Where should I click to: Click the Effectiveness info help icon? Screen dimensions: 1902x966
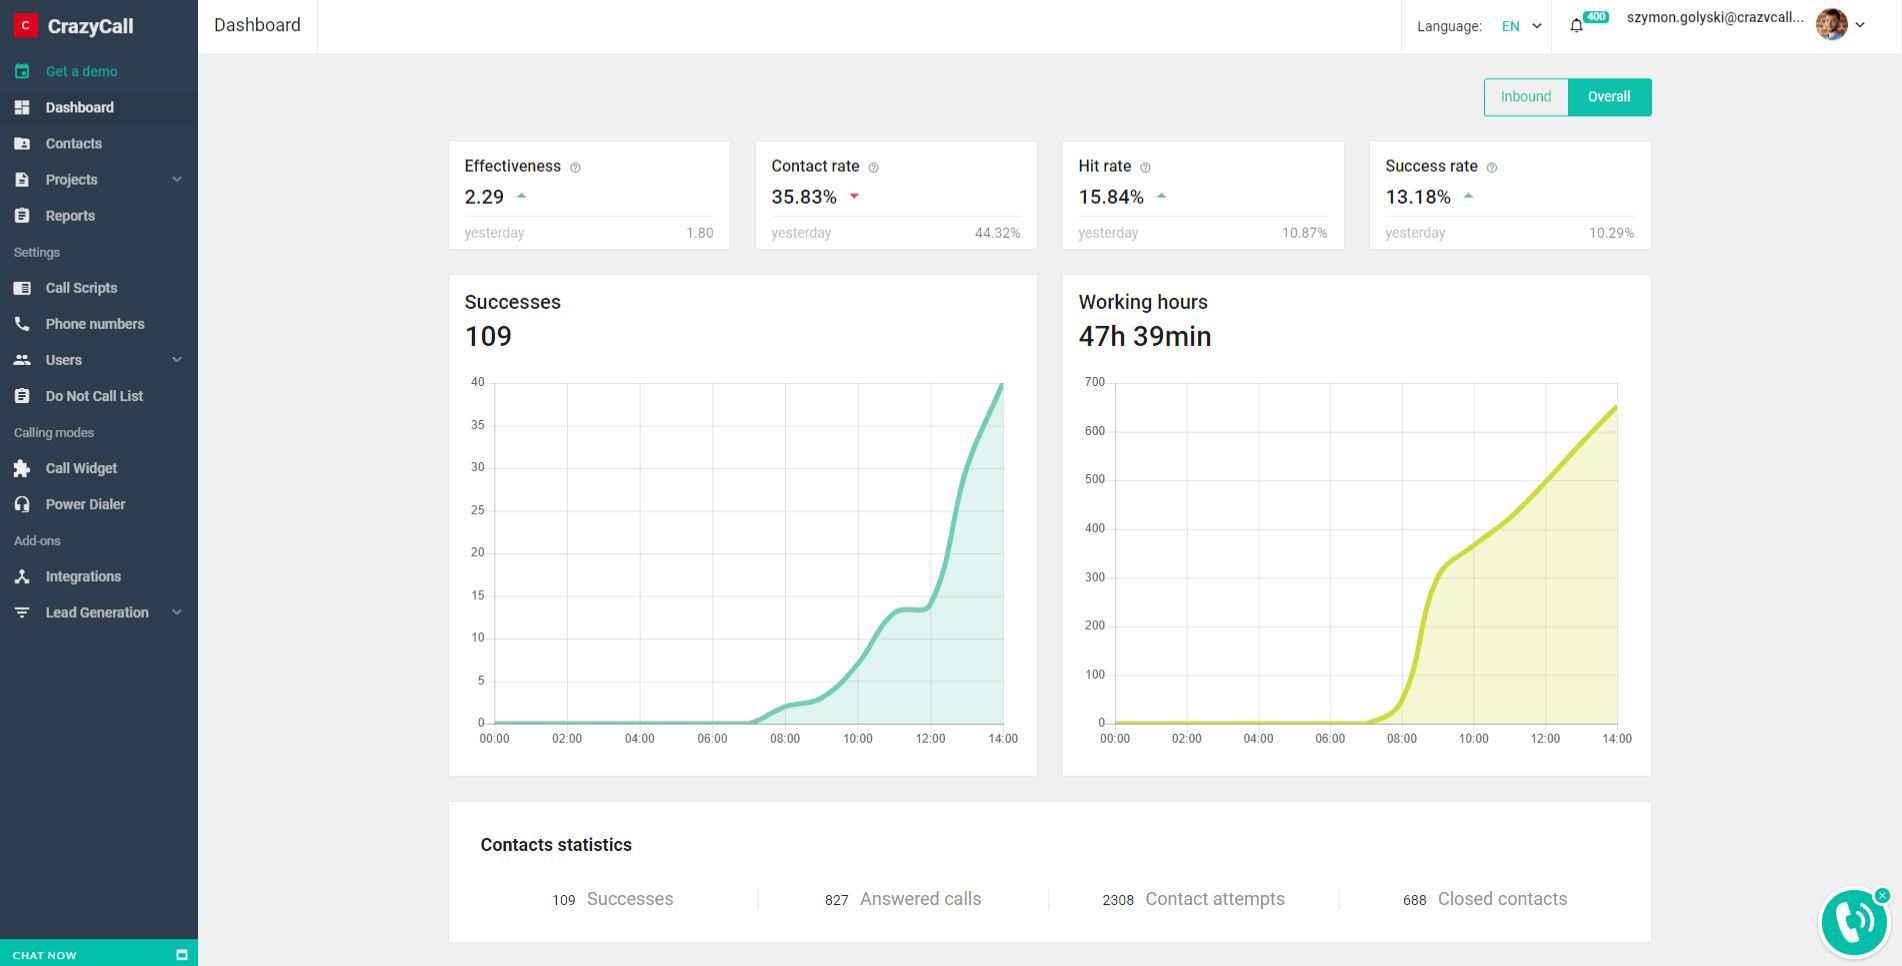point(575,168)
